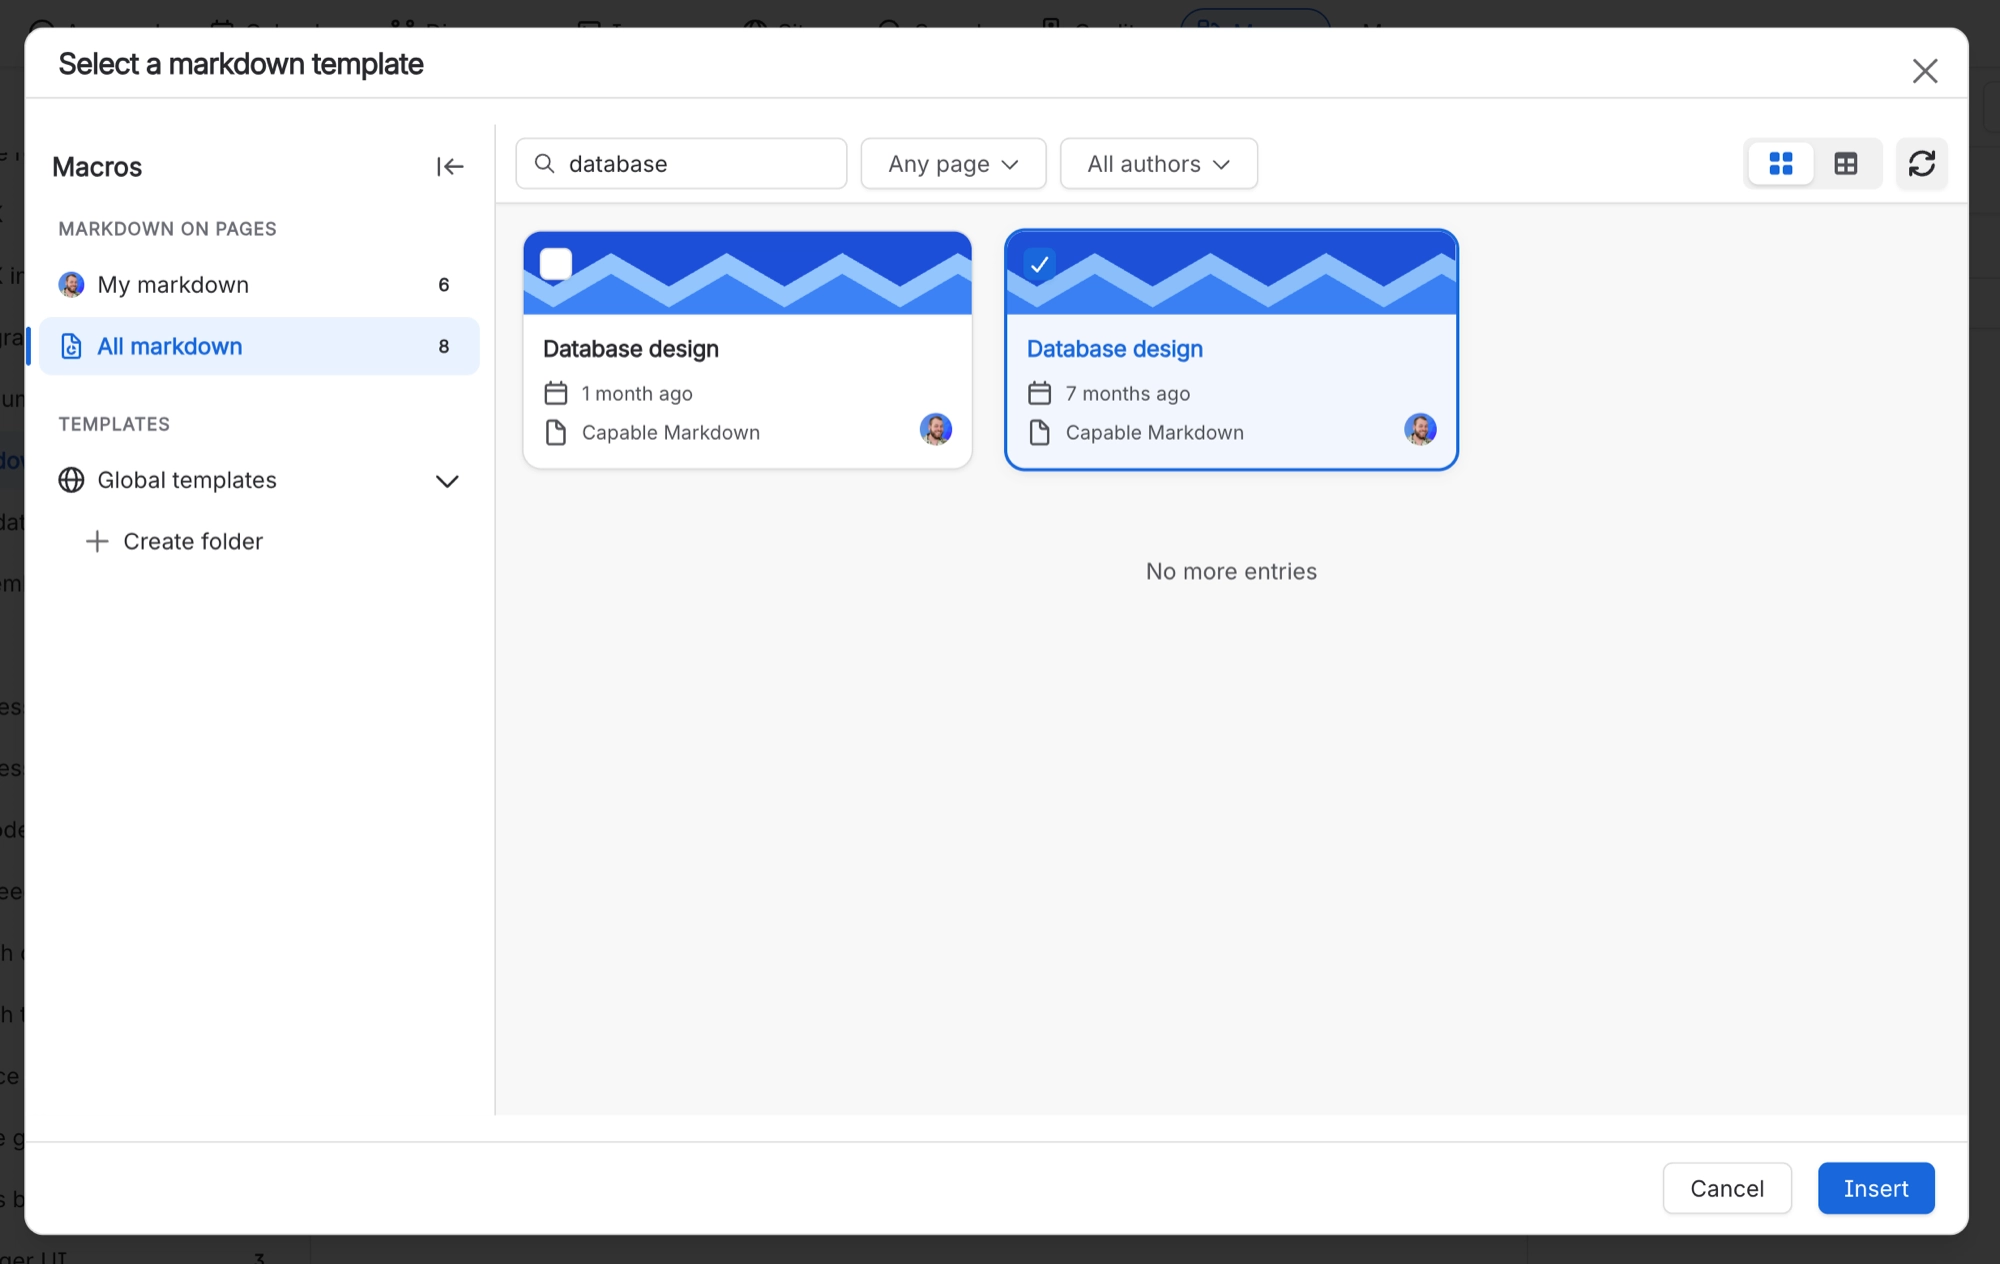Viewport: 2000px width, 1264px height.
Task: Open the All authors filter dropdown
Action: [1158, 164]
